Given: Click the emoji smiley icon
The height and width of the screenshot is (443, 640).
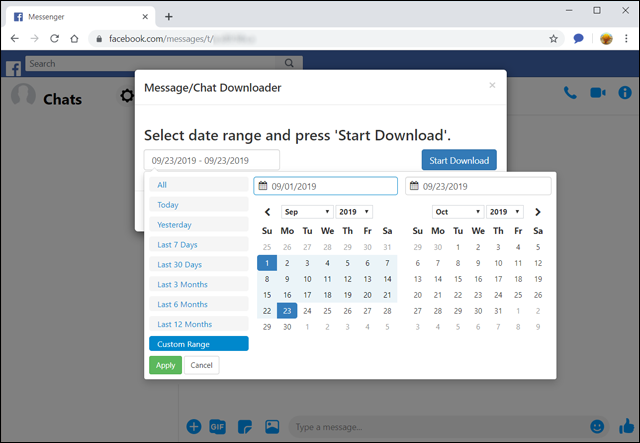Looking at the screenshot, I should 598,426.
